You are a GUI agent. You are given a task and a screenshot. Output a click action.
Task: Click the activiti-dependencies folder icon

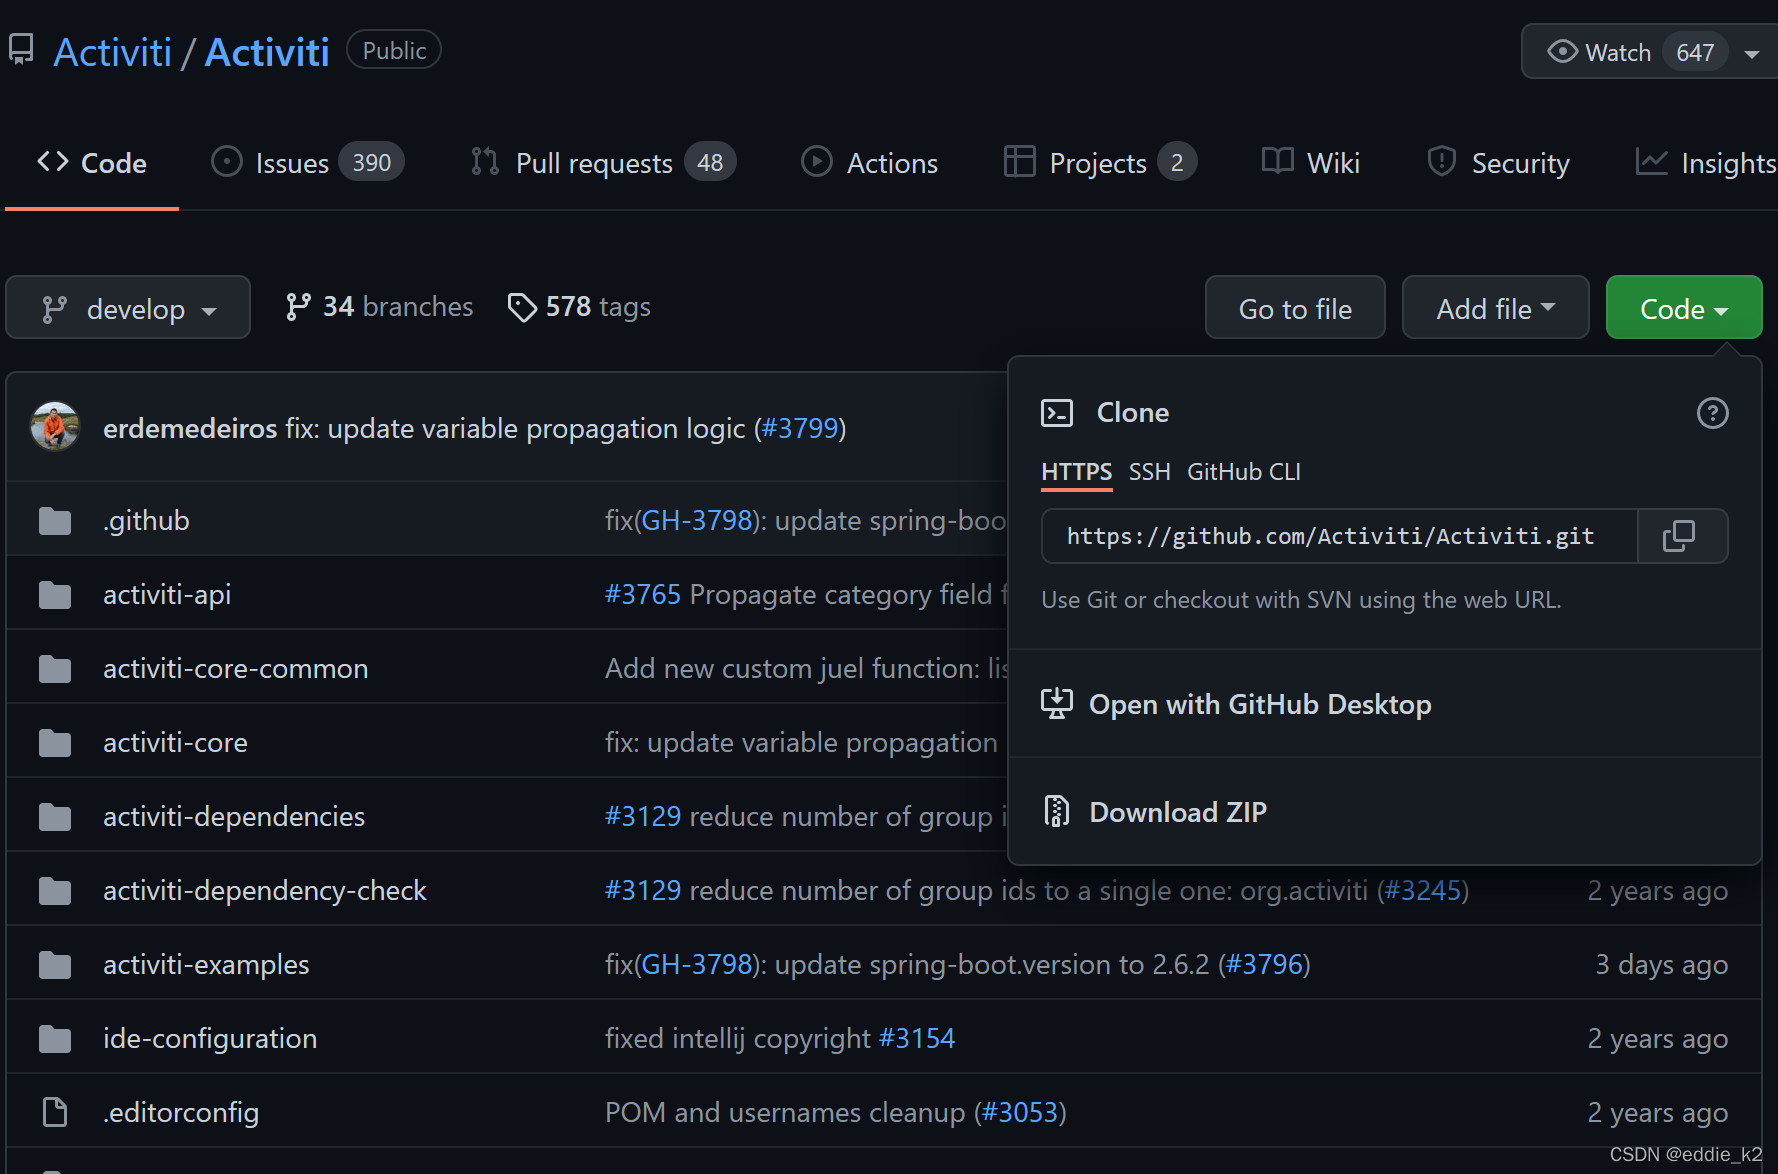[55, 817]
